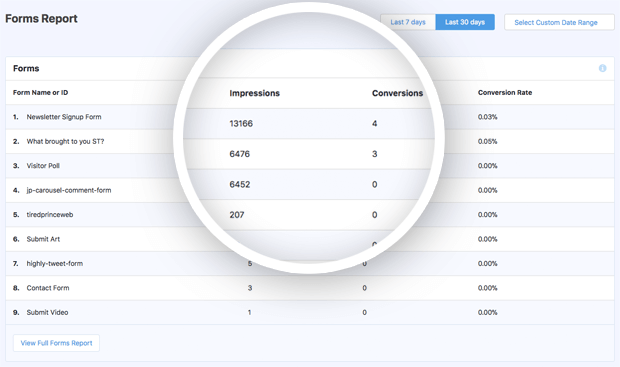Select the Submit Art form

43,239
